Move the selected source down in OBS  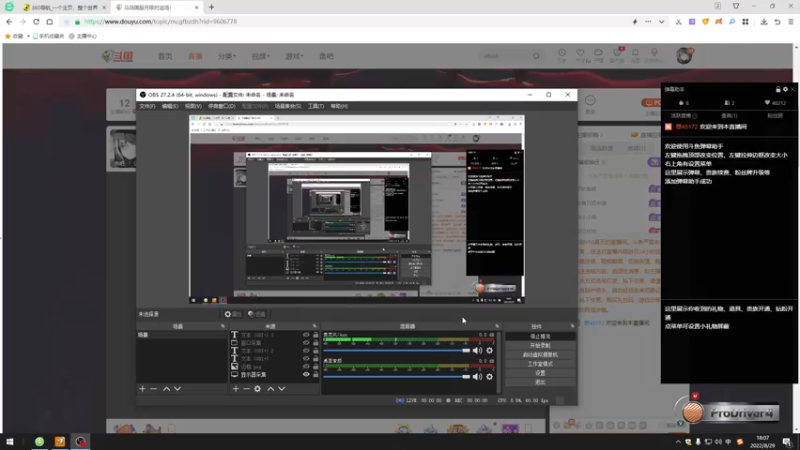(x=281, y=389)
